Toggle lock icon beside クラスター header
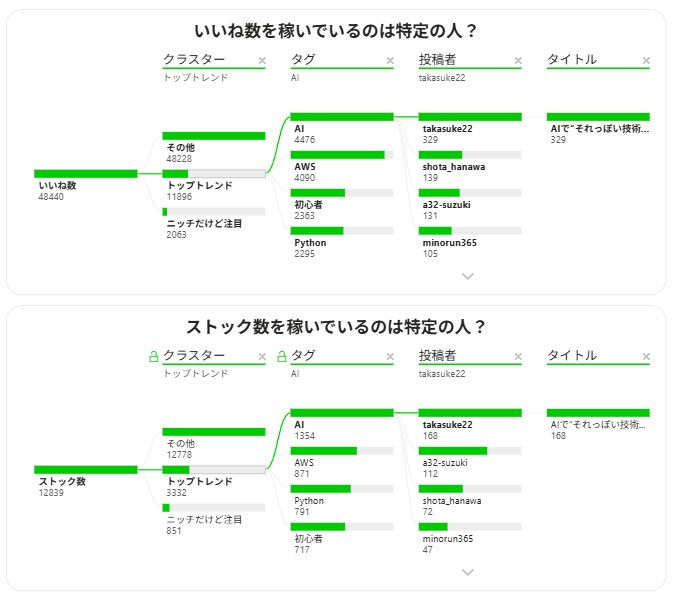 [x=153, y=356]
